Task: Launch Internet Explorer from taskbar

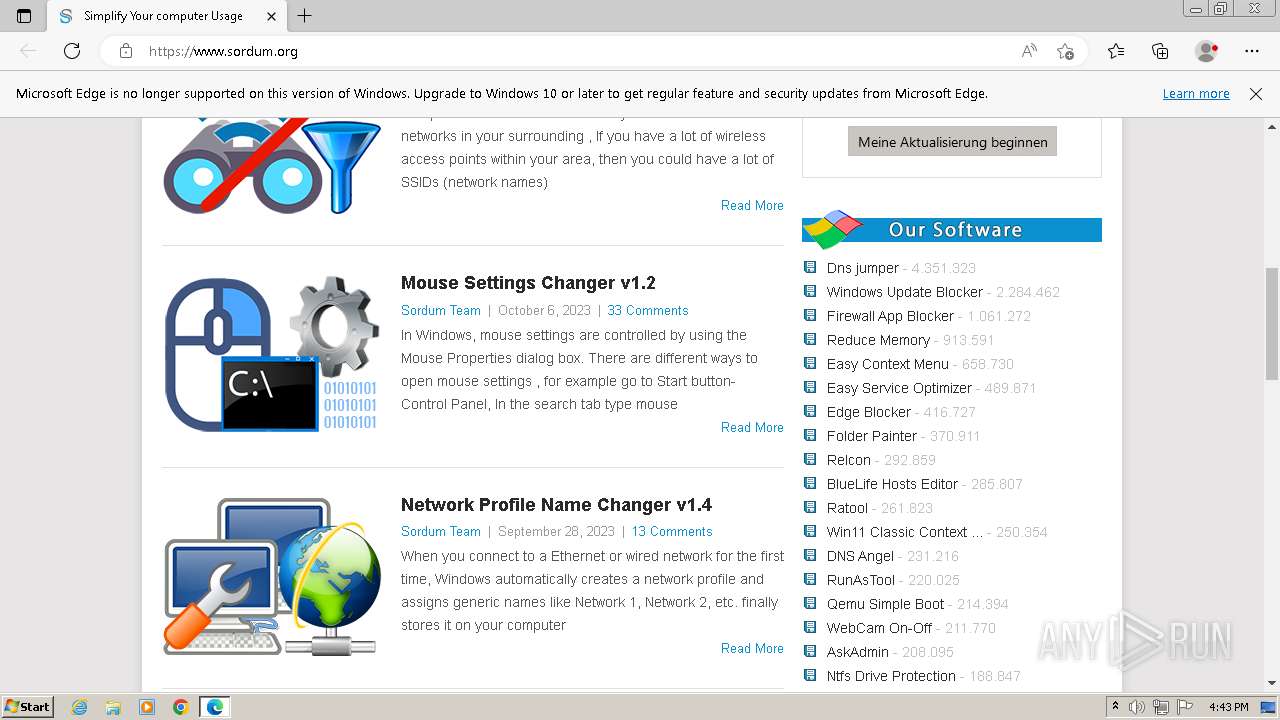Action: point(79,707)
